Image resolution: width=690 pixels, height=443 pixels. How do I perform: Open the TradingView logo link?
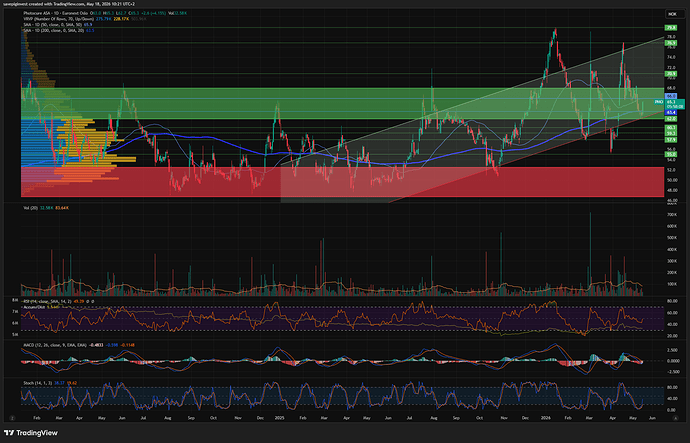(x=30, y=433)
